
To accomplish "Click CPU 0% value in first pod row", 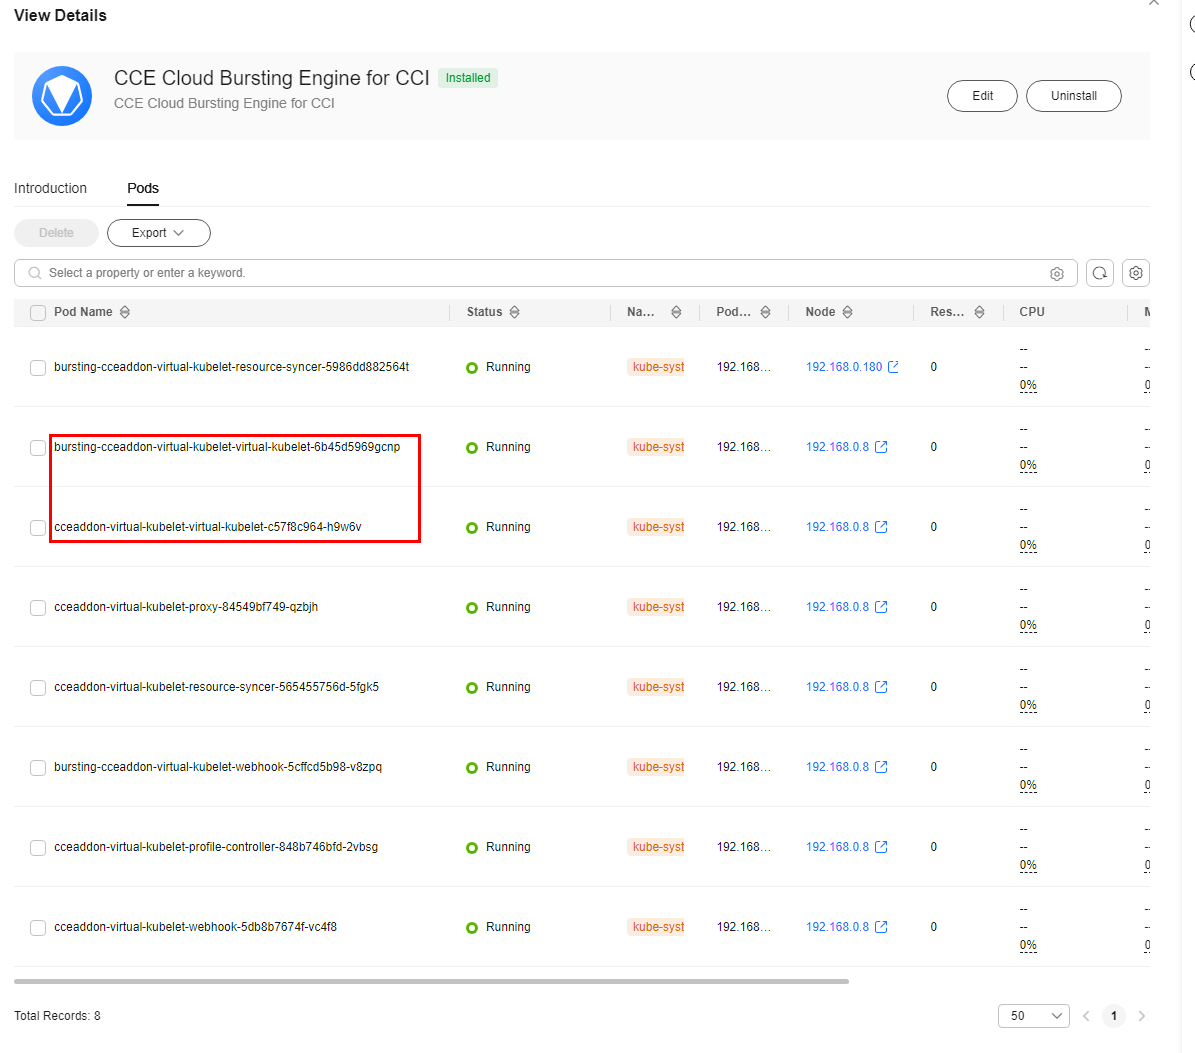I will [x=1028, y=385].
